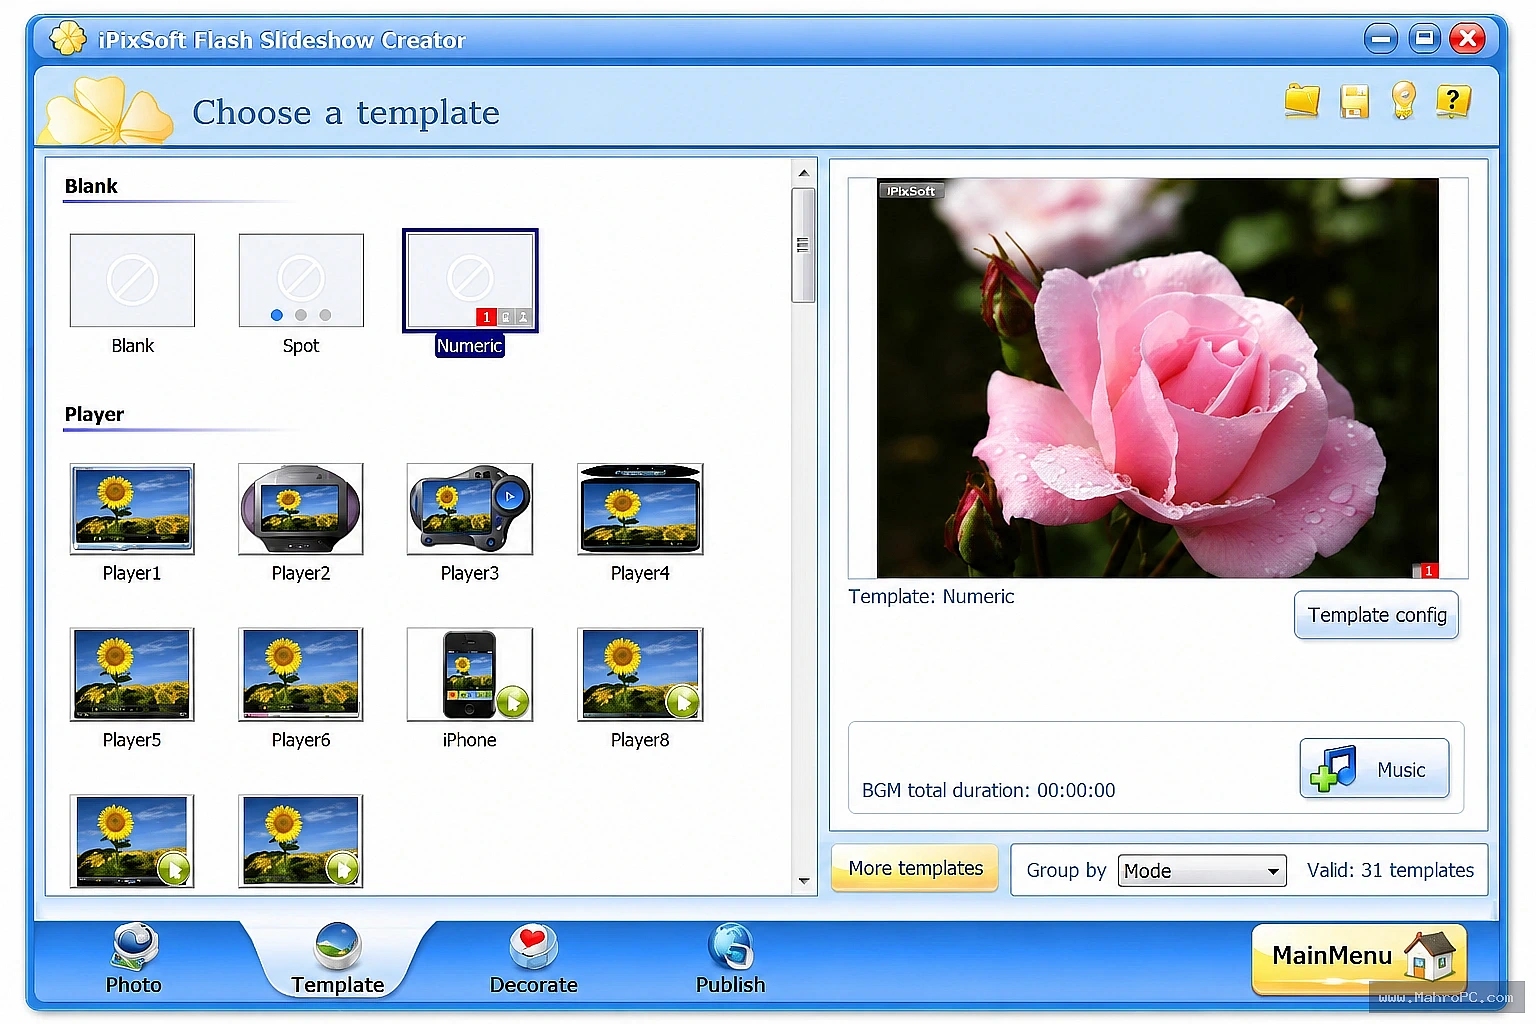Get More templates
This screenshot has width=1536, height=1024.
915,868
